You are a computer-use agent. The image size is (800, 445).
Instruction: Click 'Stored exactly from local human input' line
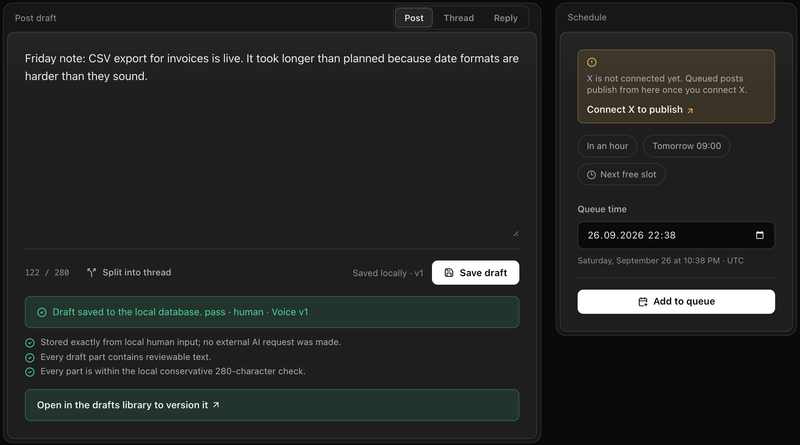click(x=190, y=342)
